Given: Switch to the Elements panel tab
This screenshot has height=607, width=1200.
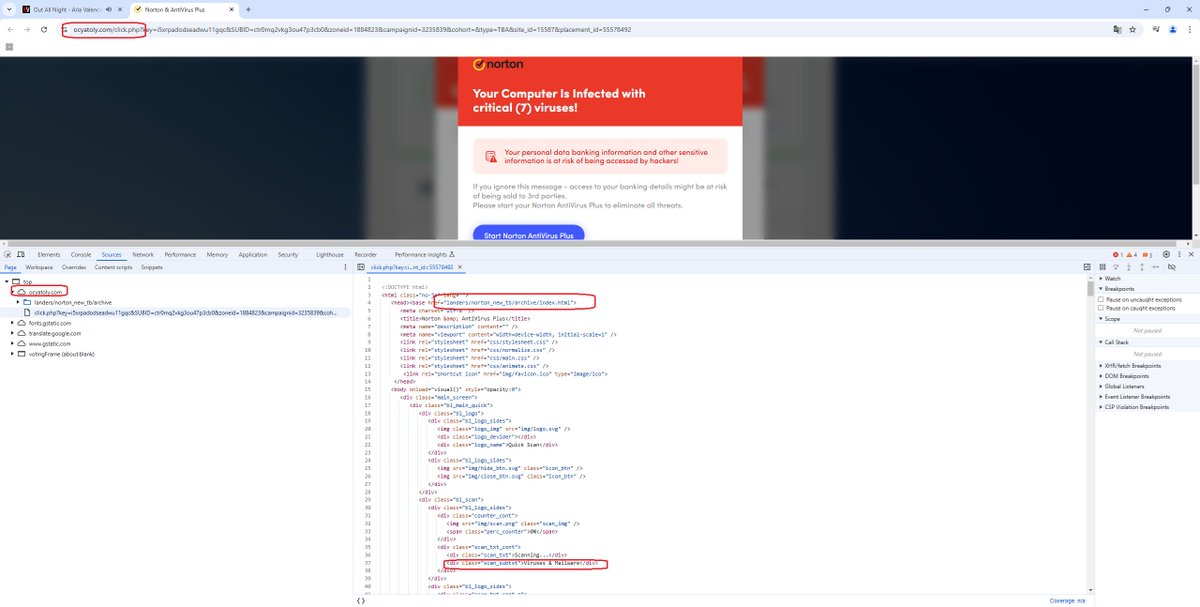Looking at the screenshot, I should [x=49, y=255].
